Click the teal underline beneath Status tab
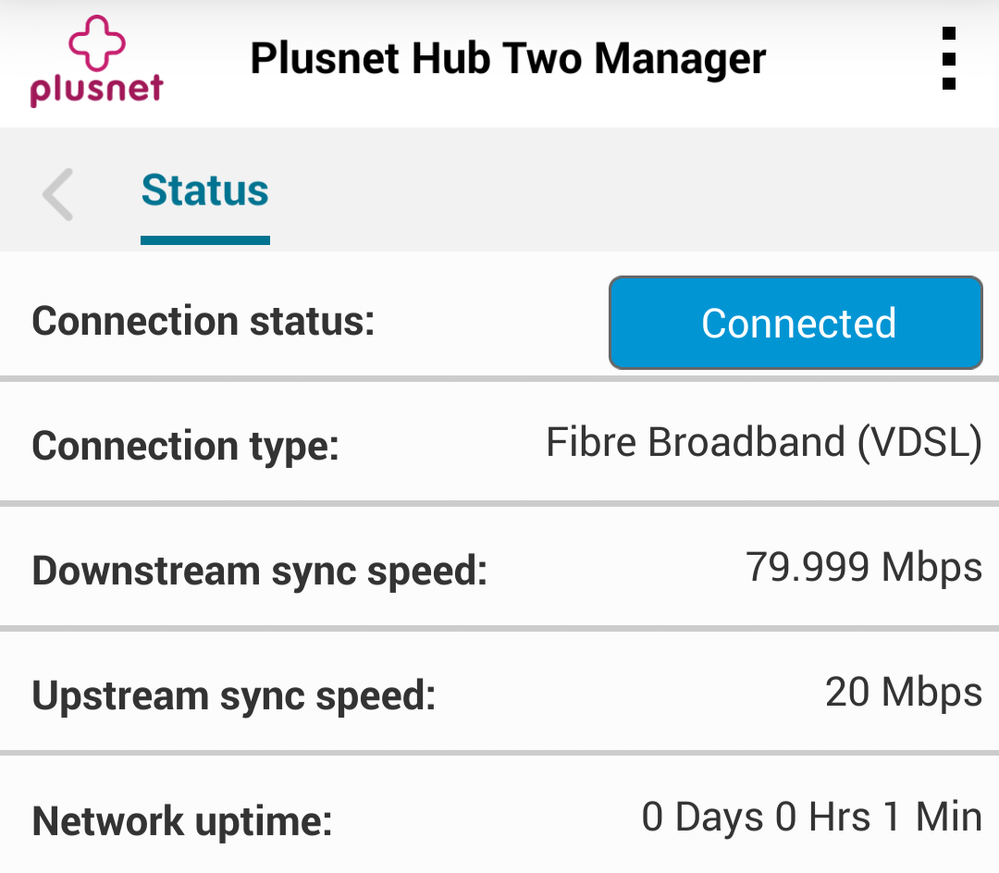999x873 pixels. pyautogui.click(x=205, y=240)
